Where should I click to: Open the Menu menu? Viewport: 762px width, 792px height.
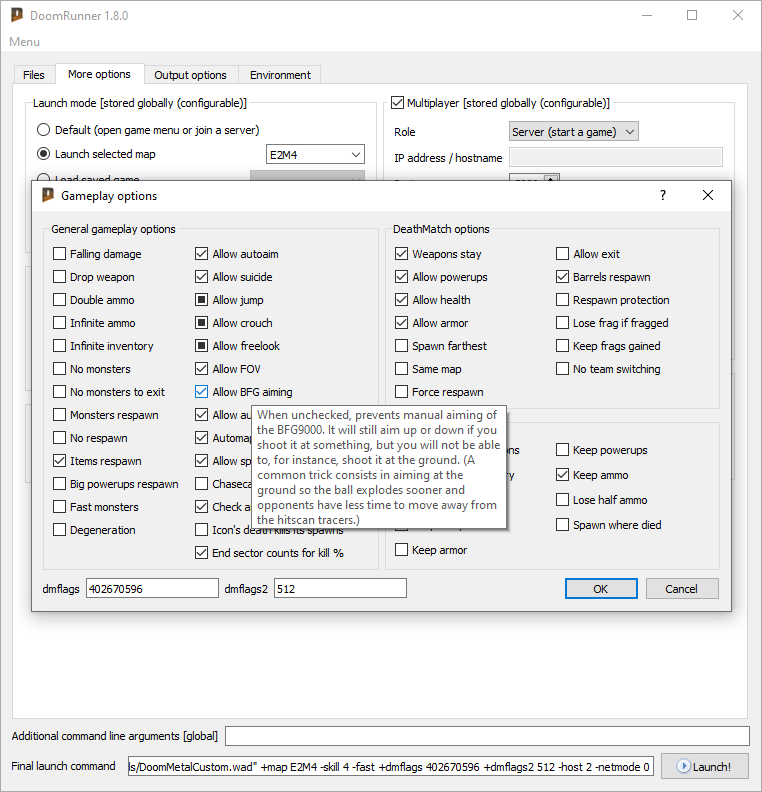tap(24, 42)
